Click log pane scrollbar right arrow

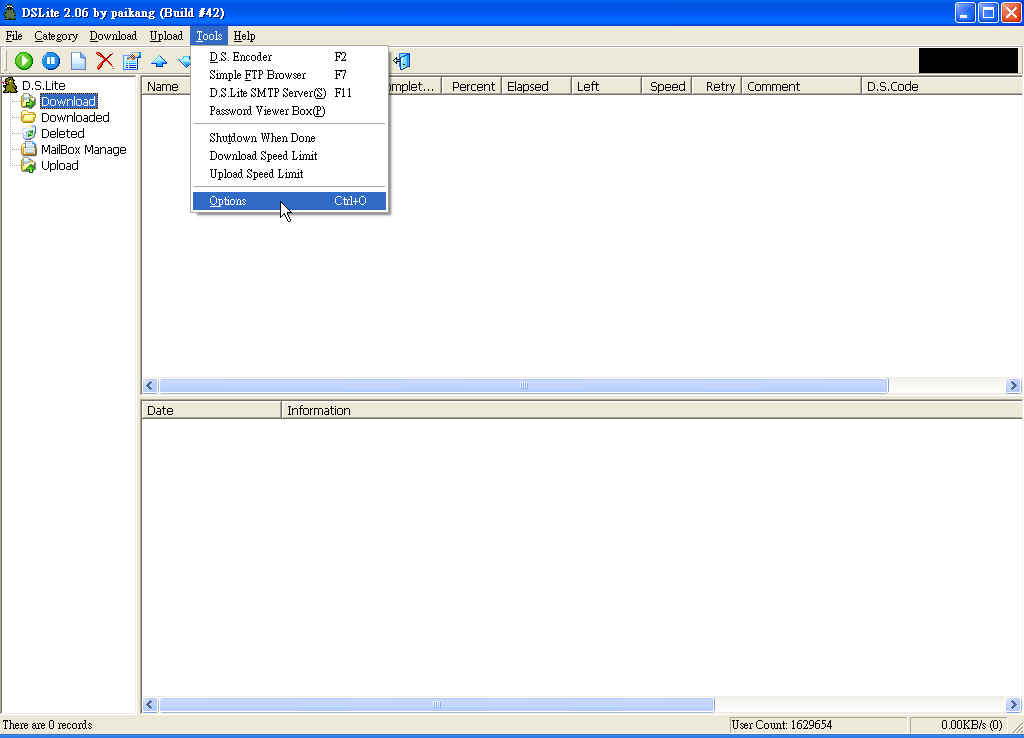(1014, 705)
